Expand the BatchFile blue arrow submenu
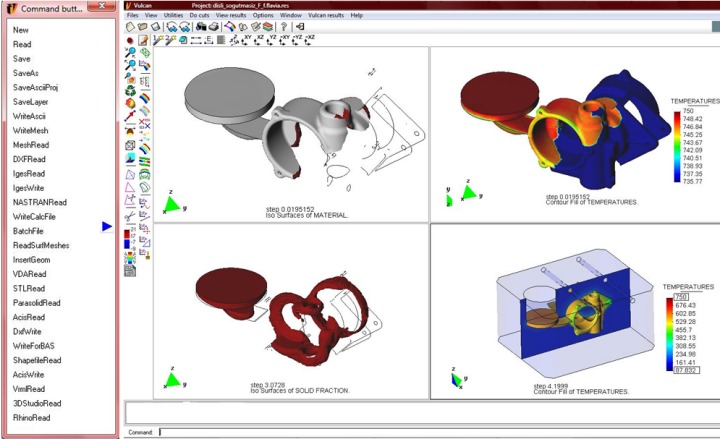 [x=107, y=227]
